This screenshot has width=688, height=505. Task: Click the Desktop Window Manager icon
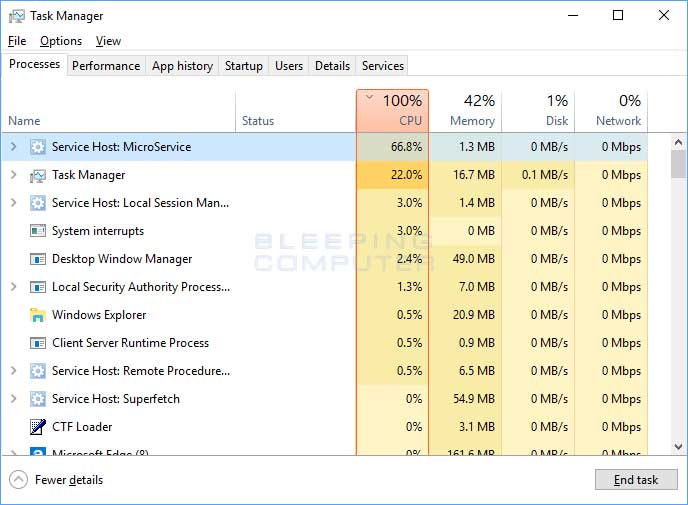(38, 259)
